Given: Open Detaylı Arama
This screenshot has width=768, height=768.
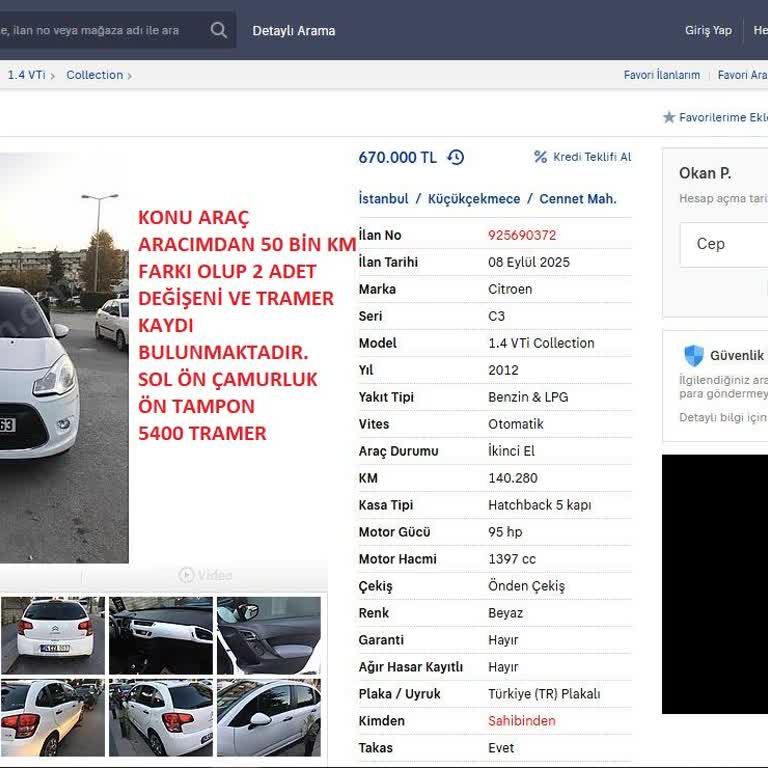Looking at the screenshot, I should click(x=294, y=30).
